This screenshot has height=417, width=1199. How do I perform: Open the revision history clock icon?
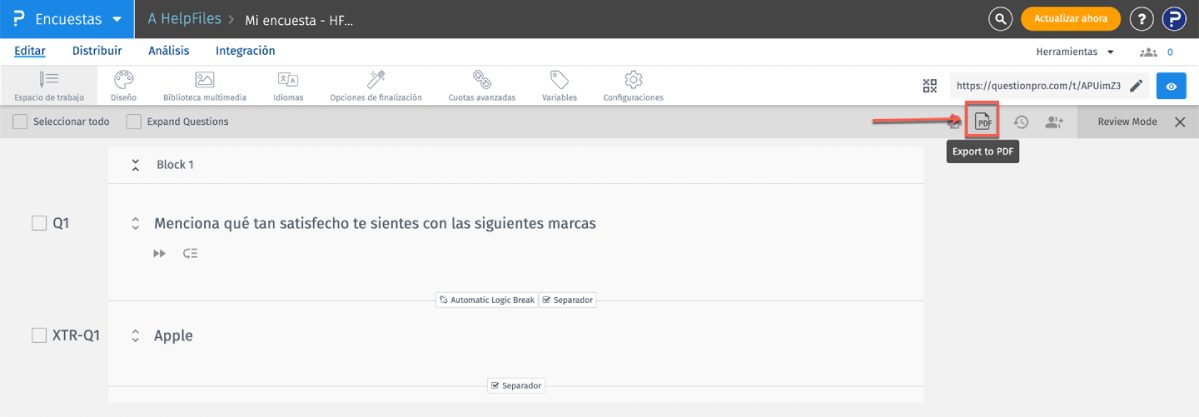(1021, 122)
